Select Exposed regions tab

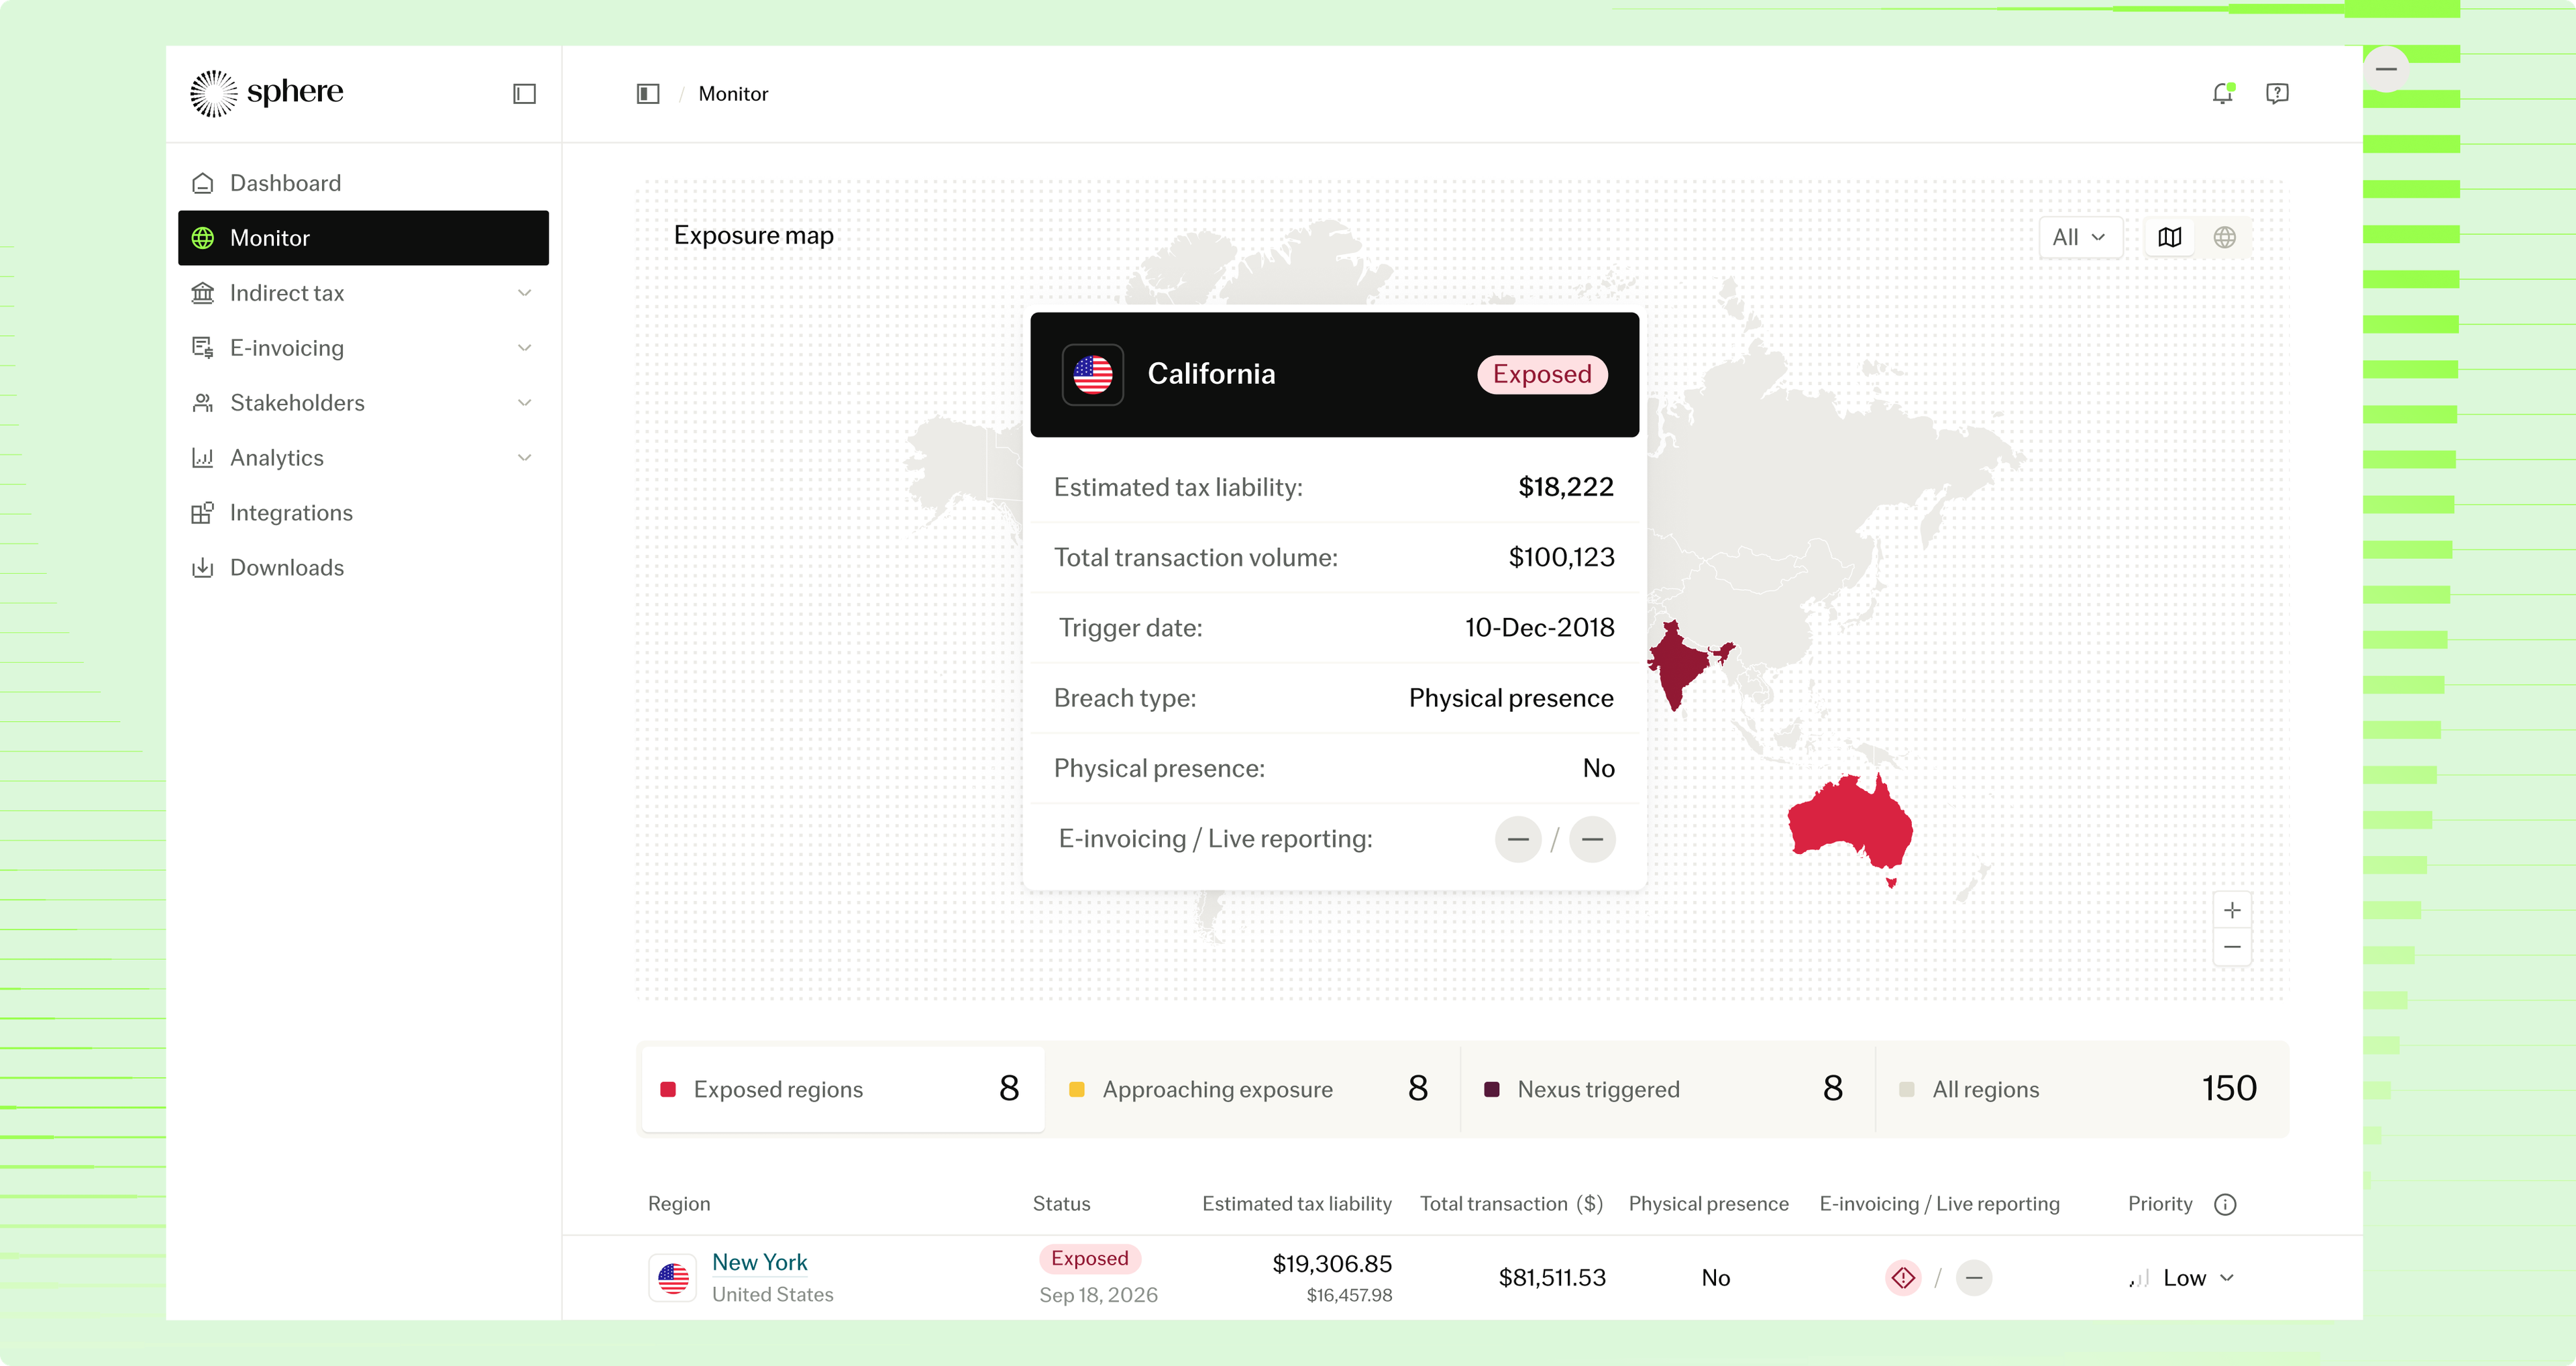click(843, 1089)
